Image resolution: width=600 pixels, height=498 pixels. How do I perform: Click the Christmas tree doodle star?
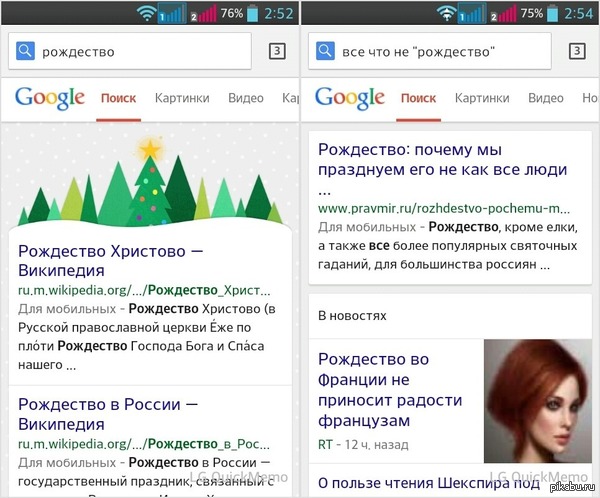[150, 149]
